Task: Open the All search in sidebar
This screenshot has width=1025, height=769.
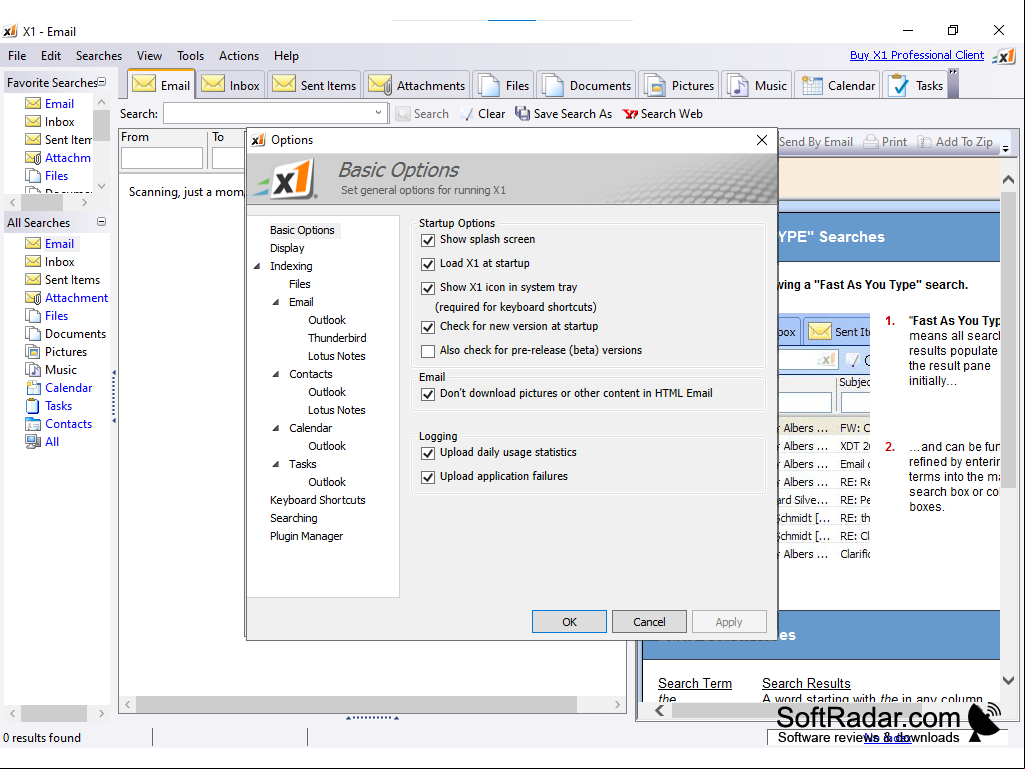Action: click(x=42, y=441)
